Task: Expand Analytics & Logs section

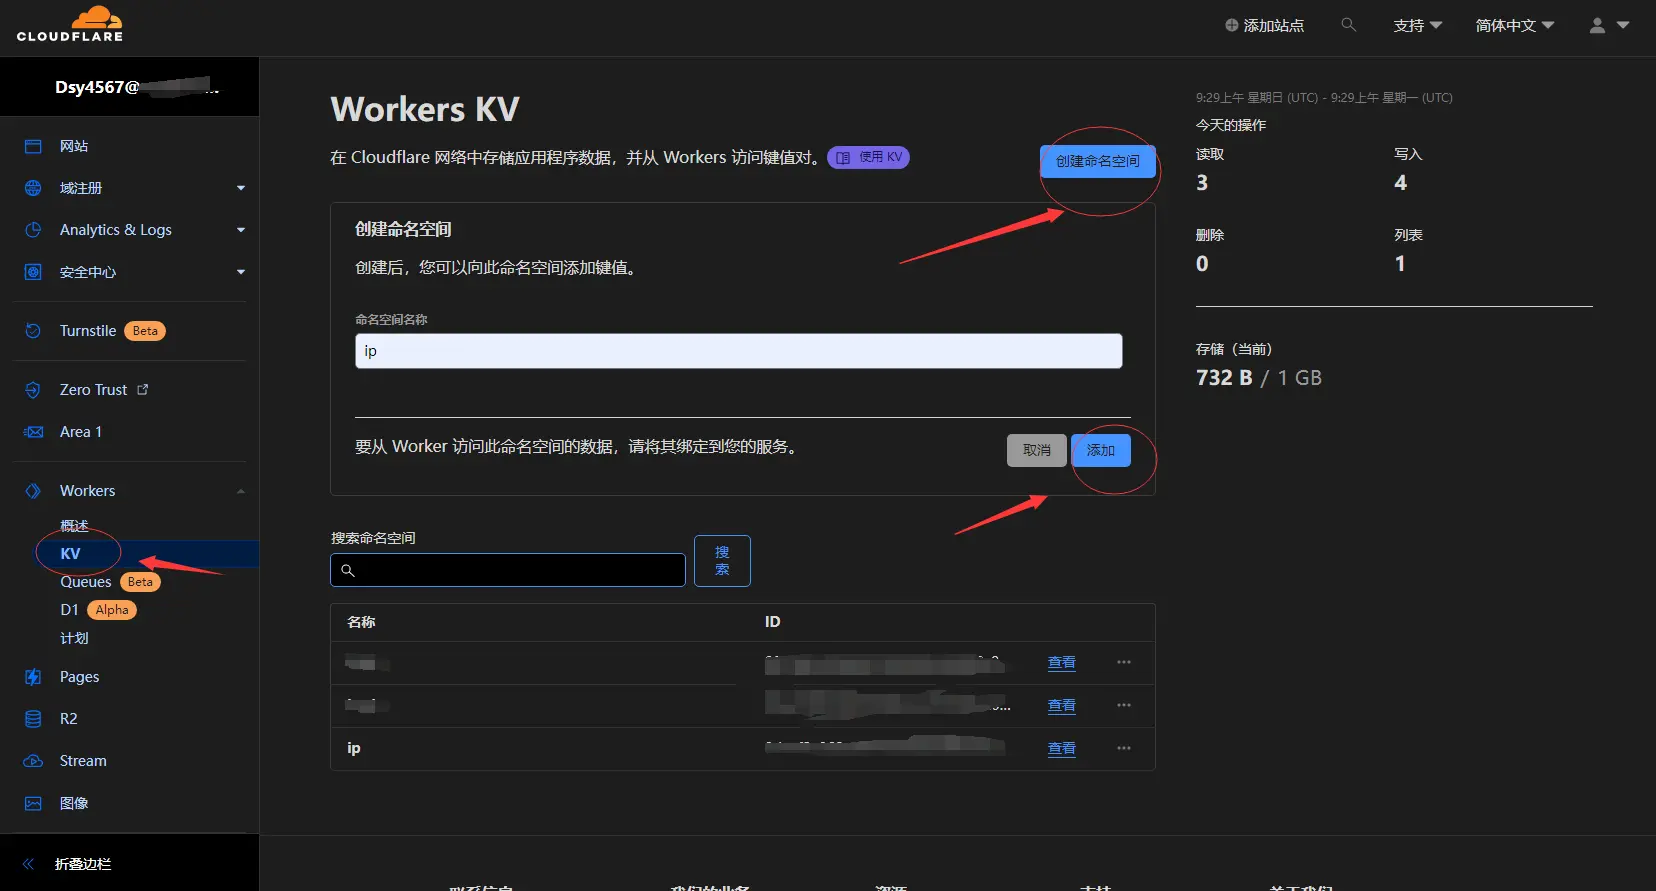Action: [240, 230]
